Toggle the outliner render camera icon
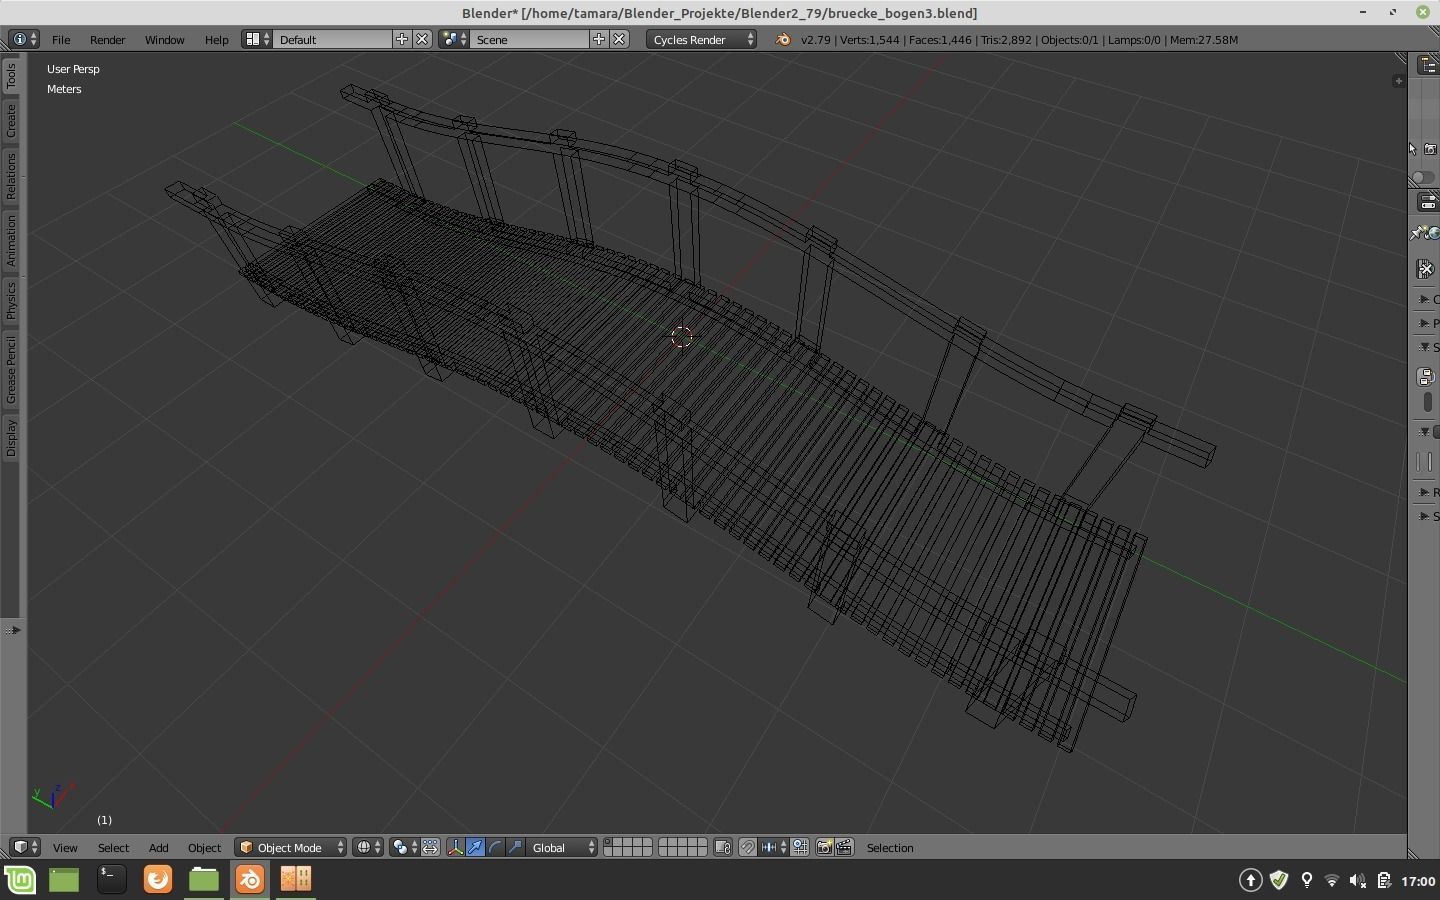Image resolution: width=1440 pixels, height=900 pixels. tap(1430, 149)
